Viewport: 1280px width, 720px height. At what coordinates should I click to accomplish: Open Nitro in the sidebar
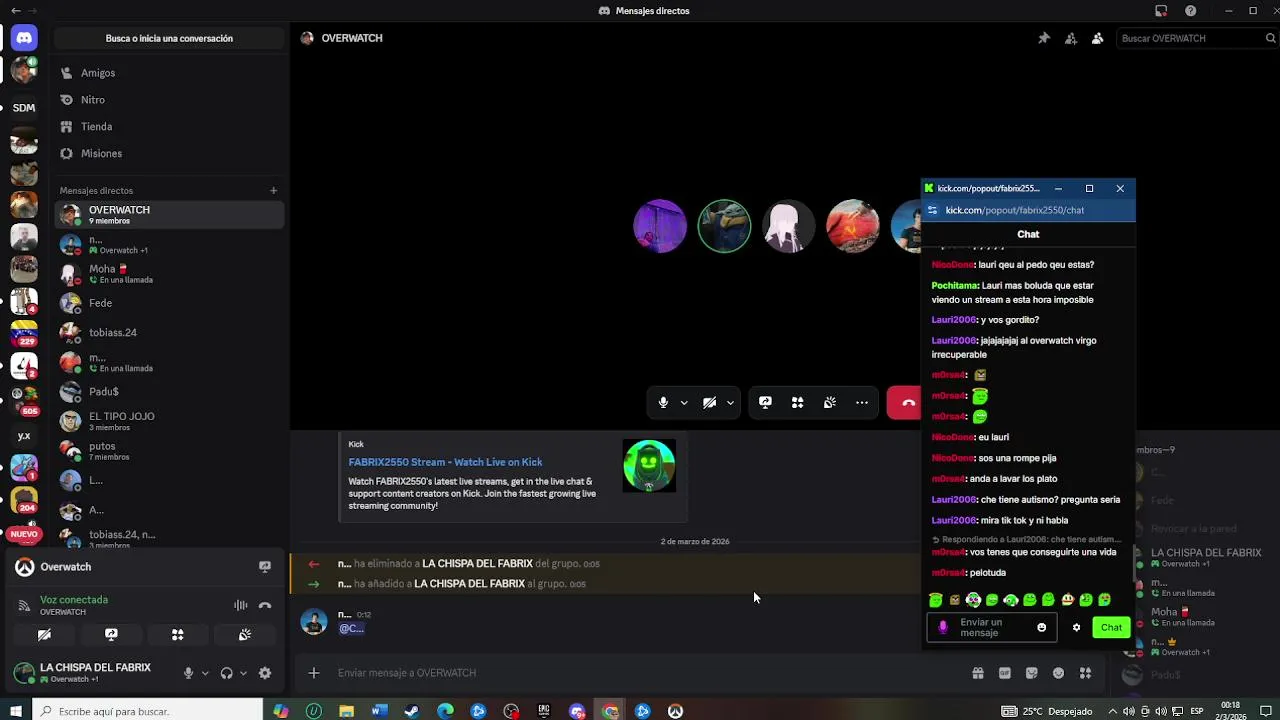pos(169,100)
